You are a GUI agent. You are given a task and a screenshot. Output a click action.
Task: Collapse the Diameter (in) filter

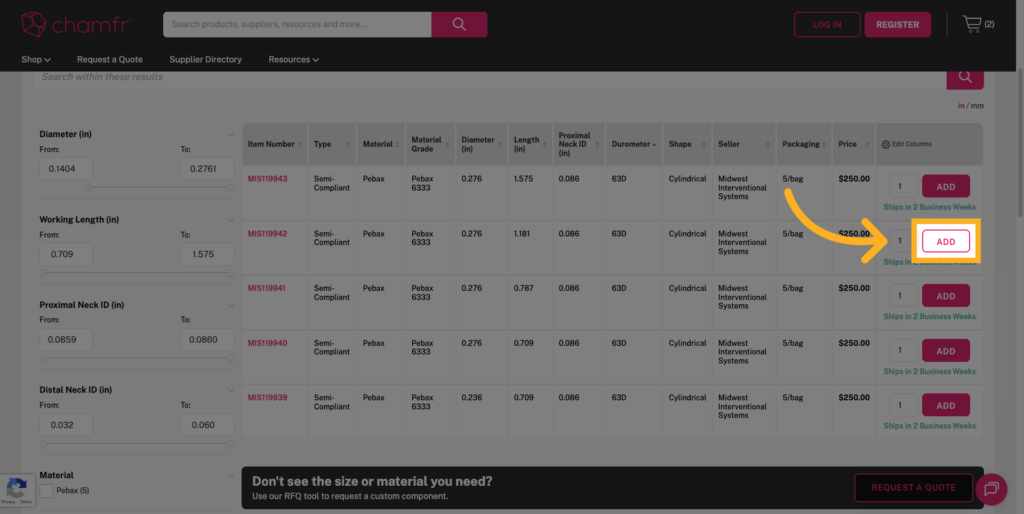pos(231,135)
